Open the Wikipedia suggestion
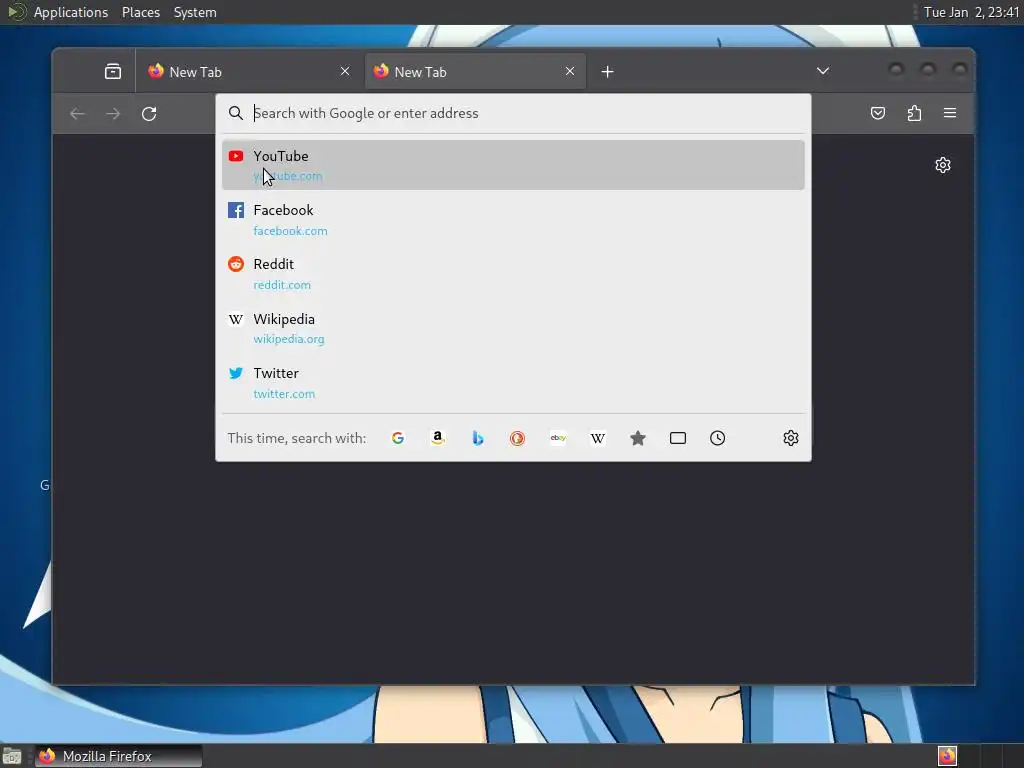The height and width of the screenshot is (768, 1024). [513, 328]
